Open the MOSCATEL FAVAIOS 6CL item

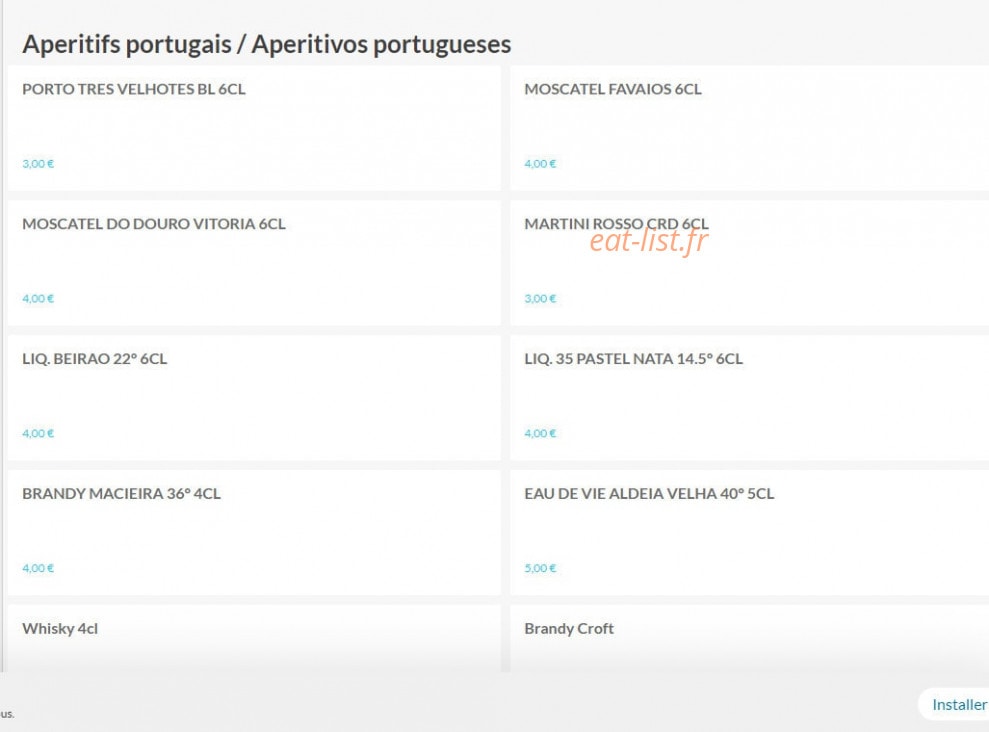[x=749, y=128]
